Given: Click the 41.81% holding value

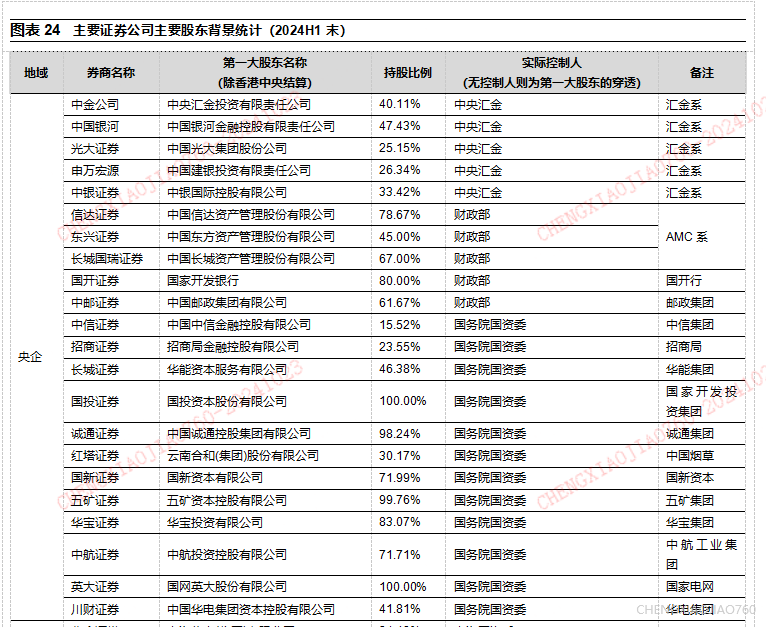Looking at the screenshot, I should pos(400,609).
